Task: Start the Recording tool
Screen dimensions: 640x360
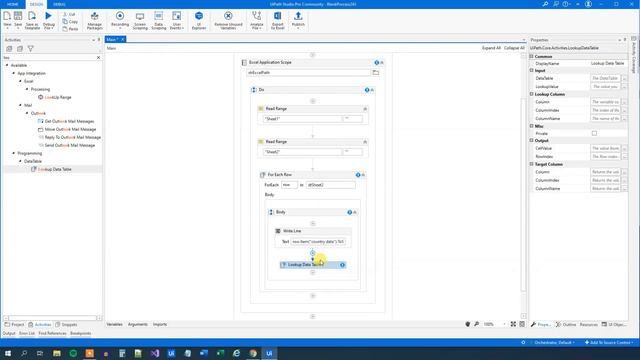Action: 120,20
